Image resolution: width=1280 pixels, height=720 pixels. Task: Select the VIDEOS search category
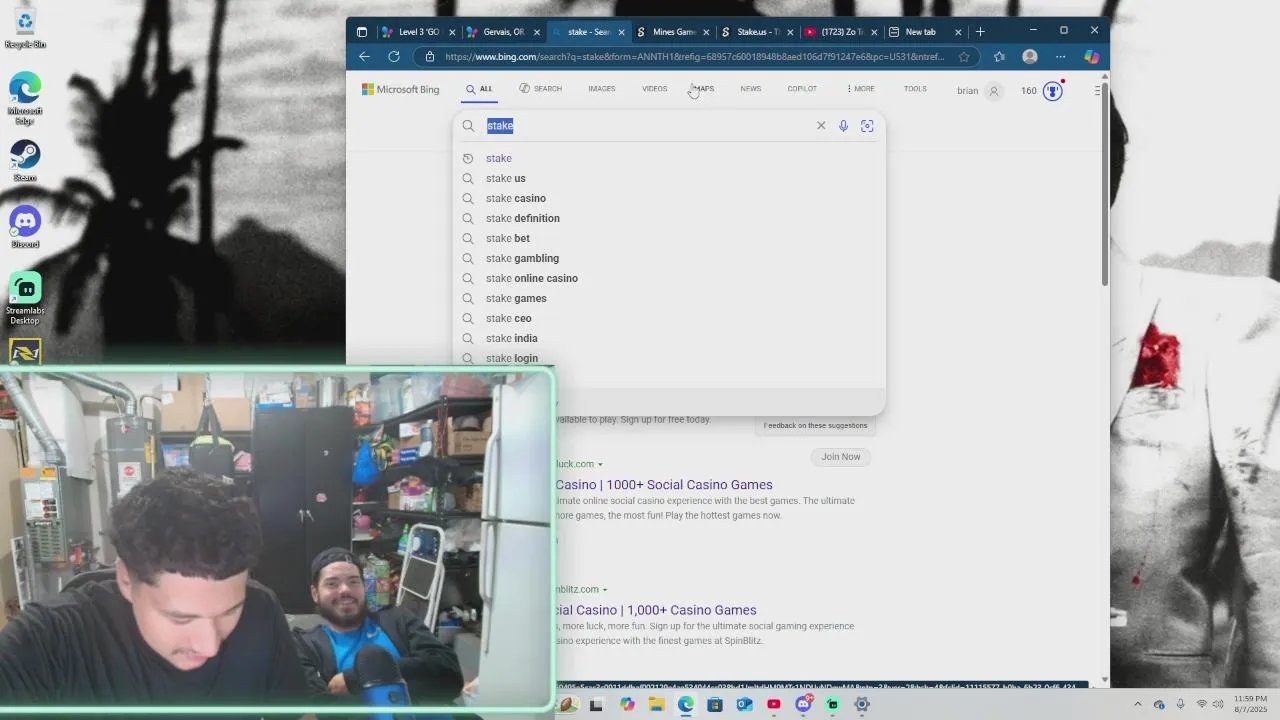(x=654, y=89)
